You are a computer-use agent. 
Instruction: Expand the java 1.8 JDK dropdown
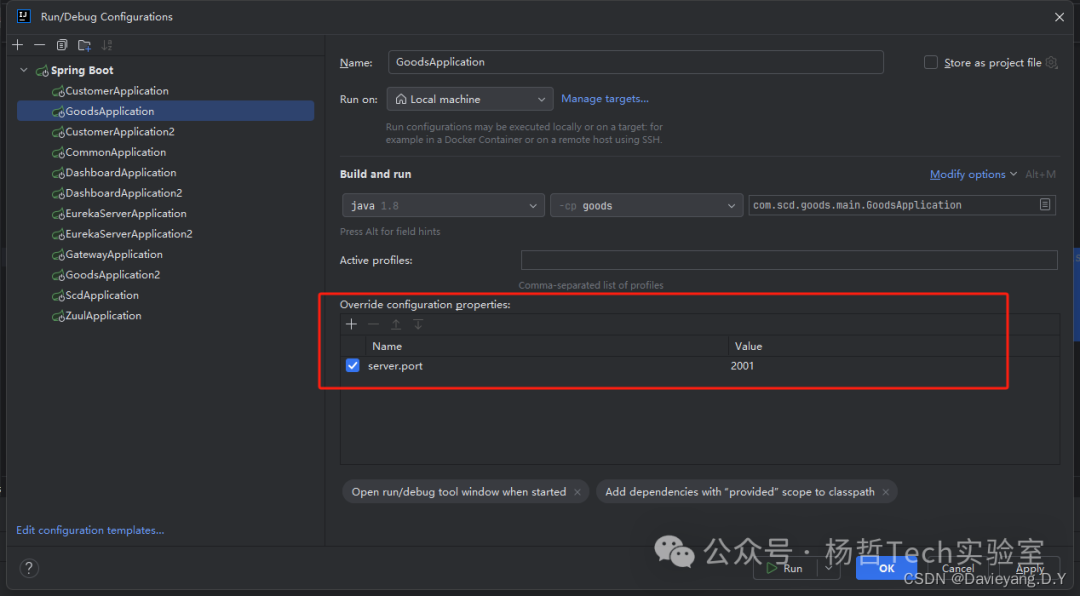443,205
